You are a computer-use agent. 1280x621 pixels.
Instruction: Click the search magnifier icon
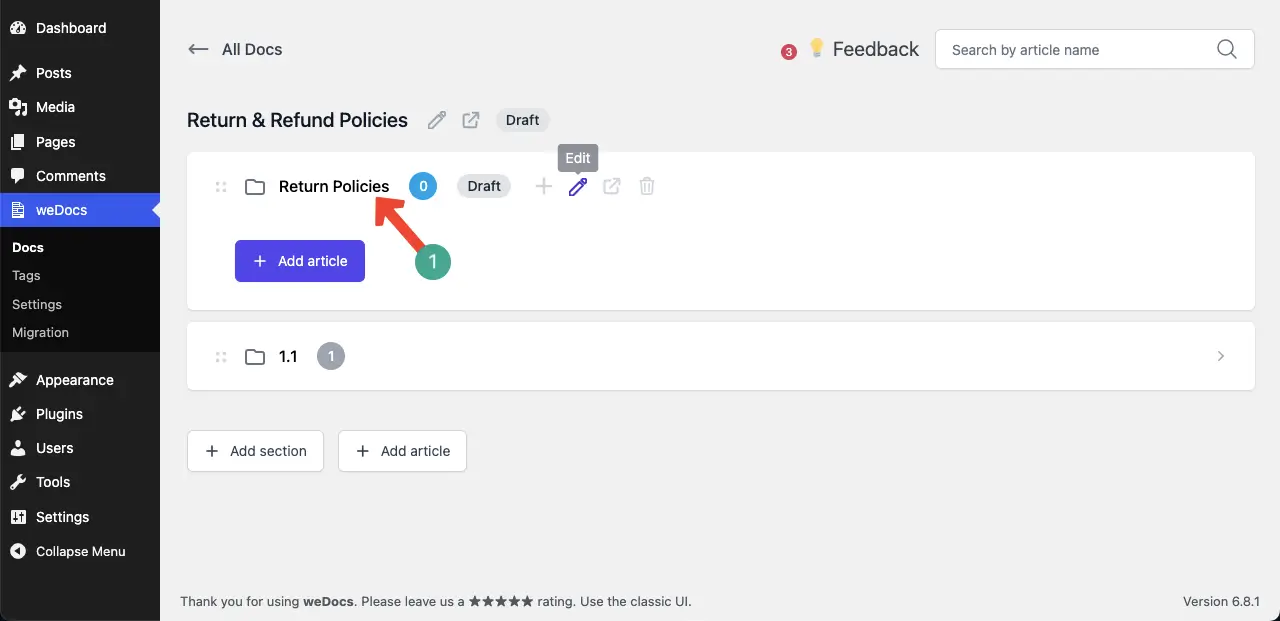pos(1227,50)
